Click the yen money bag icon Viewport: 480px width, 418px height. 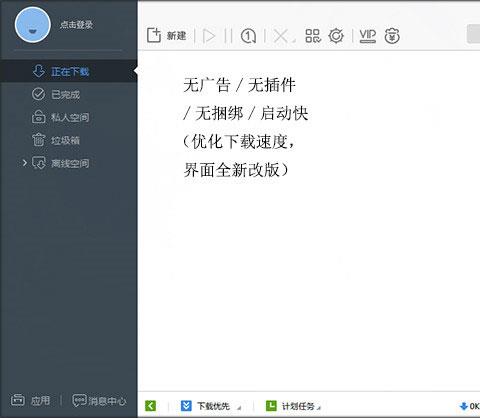point(392,36)
